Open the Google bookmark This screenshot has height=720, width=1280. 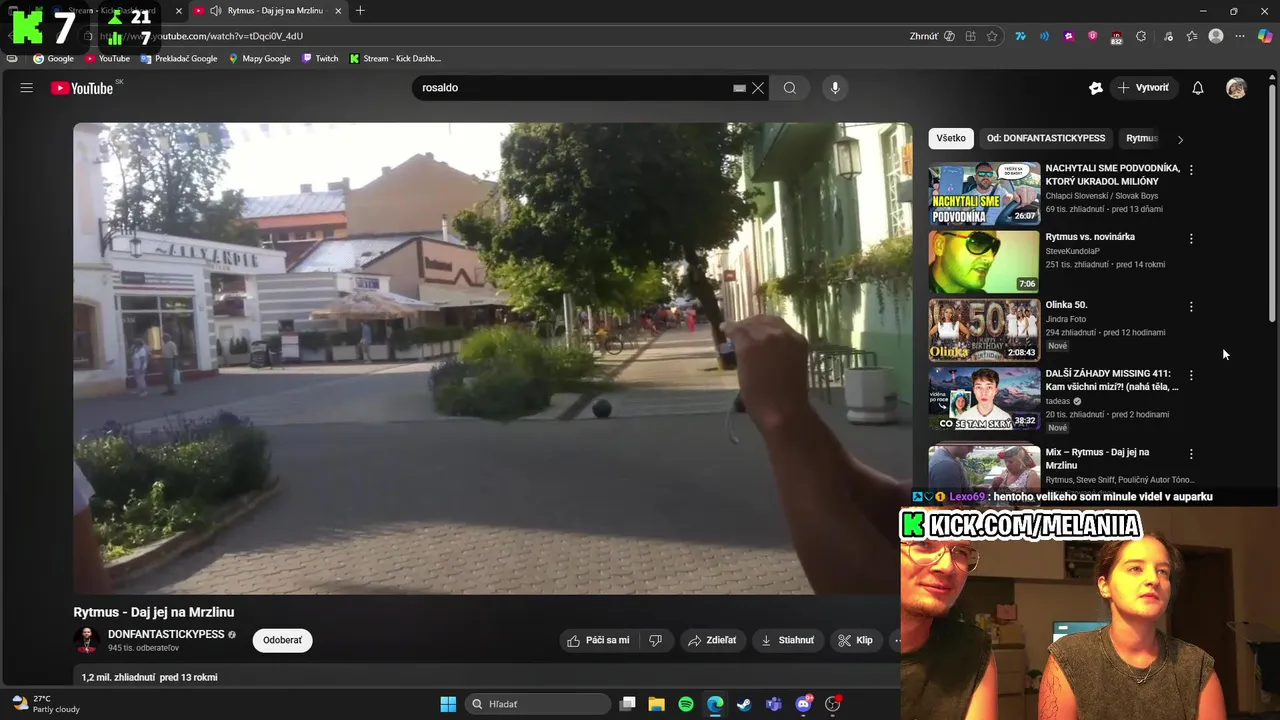click(x=54, y=58)
